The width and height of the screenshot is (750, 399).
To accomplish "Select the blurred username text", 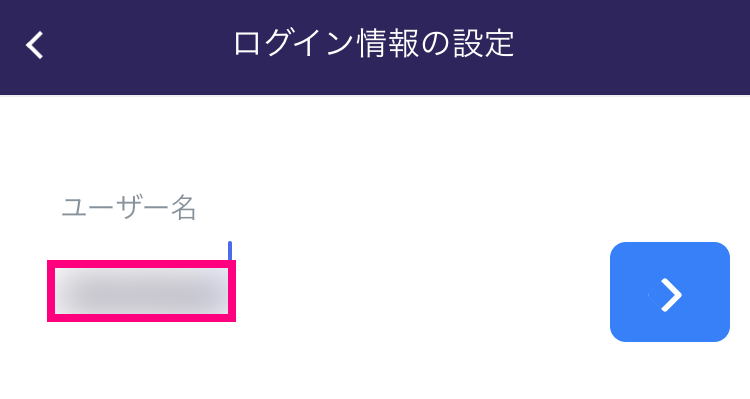I will 142,291.
